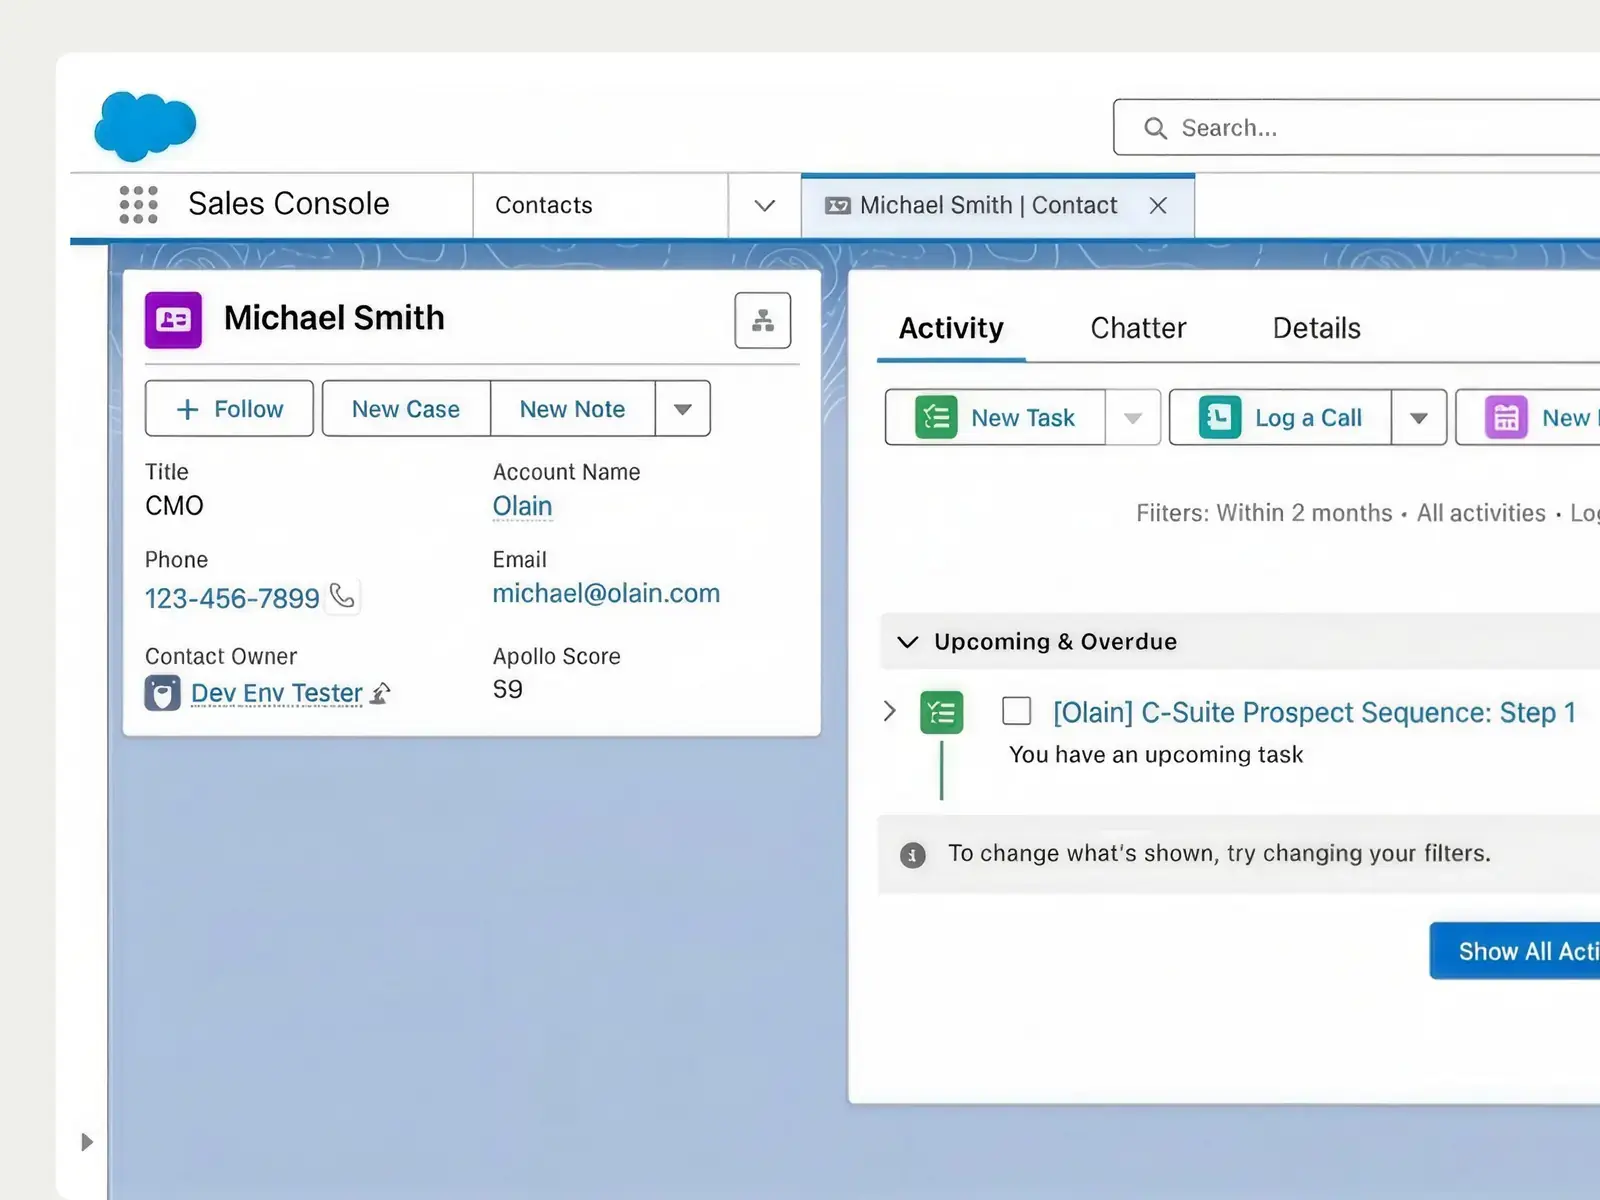Screen dimensions: 1600x1200
Task: Change contact owner icon
Action: point(380,692)
